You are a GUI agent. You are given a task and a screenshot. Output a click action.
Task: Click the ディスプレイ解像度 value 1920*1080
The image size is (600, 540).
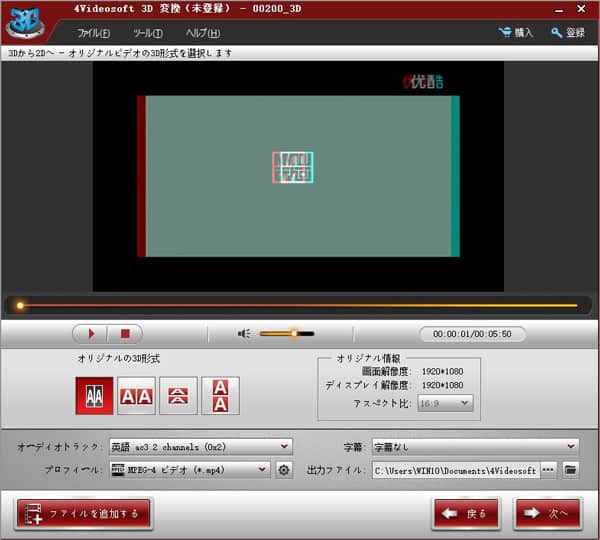click(442, 385)
